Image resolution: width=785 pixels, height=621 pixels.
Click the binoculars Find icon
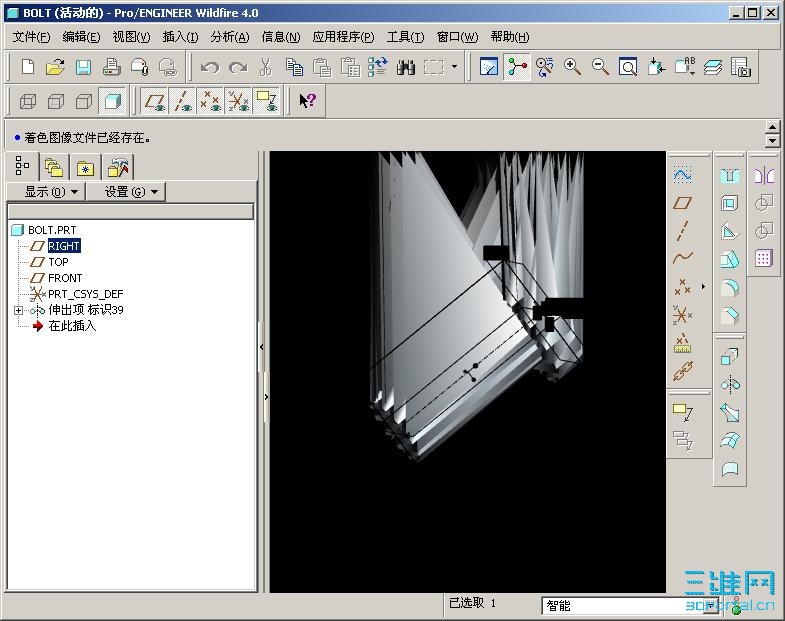(406, 67)
